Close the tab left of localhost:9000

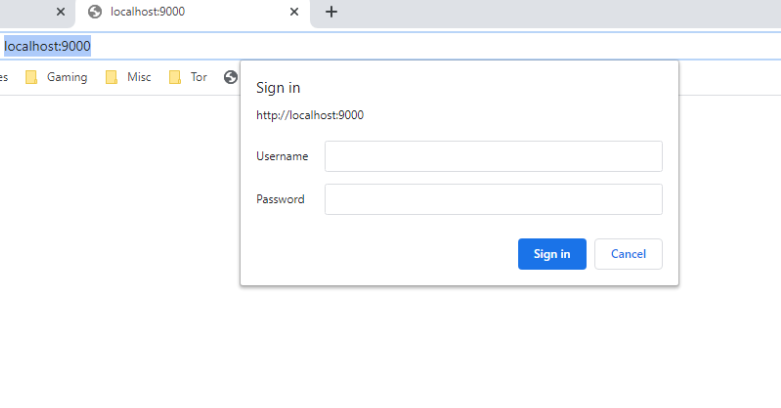pos(60,12)
